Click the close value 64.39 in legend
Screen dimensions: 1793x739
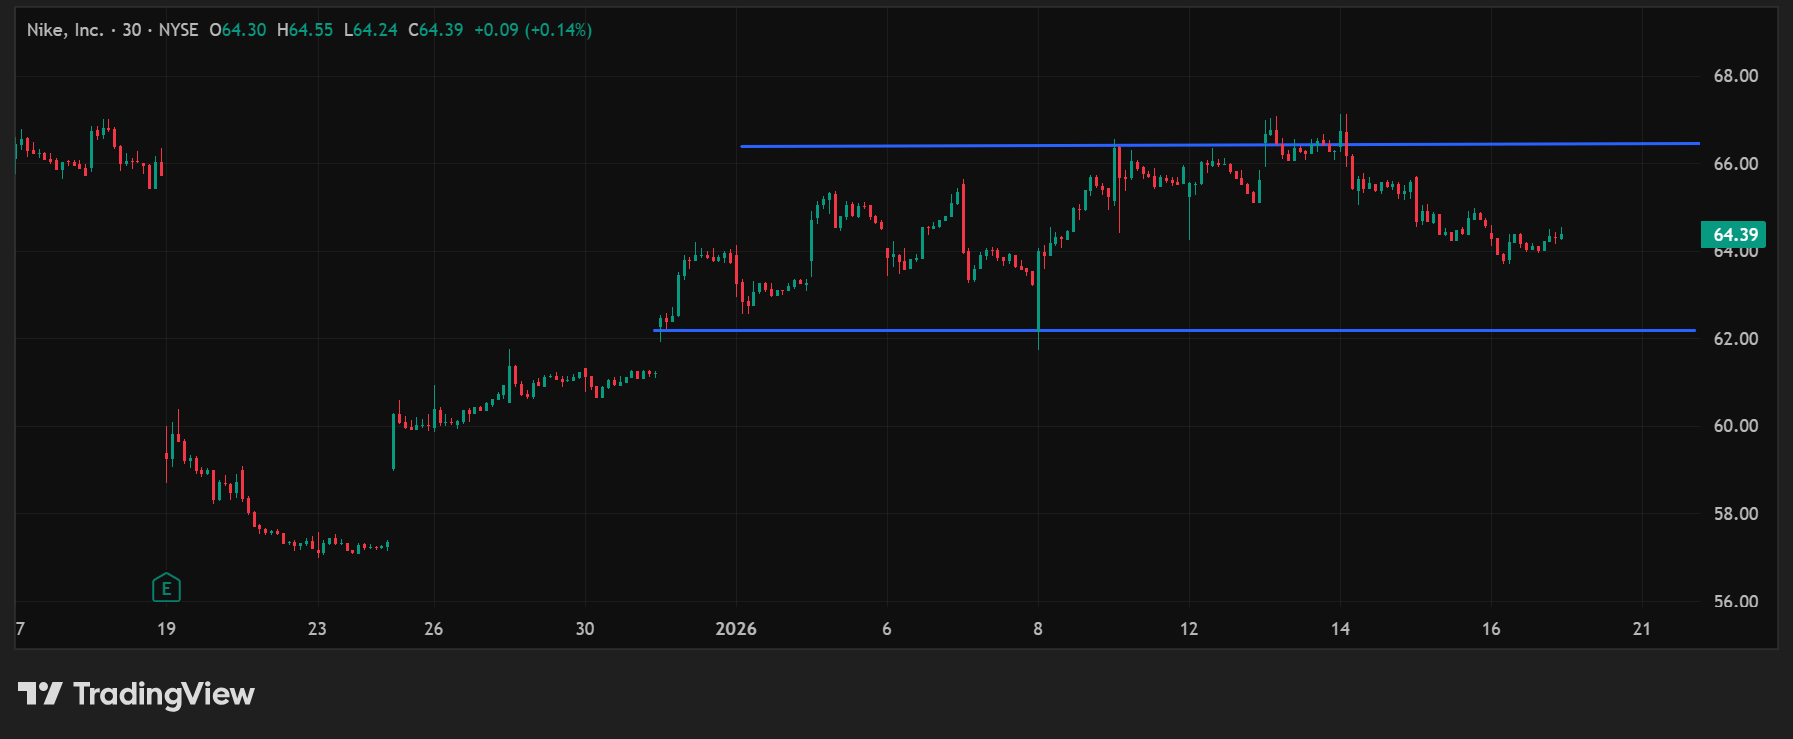point(441,30)
